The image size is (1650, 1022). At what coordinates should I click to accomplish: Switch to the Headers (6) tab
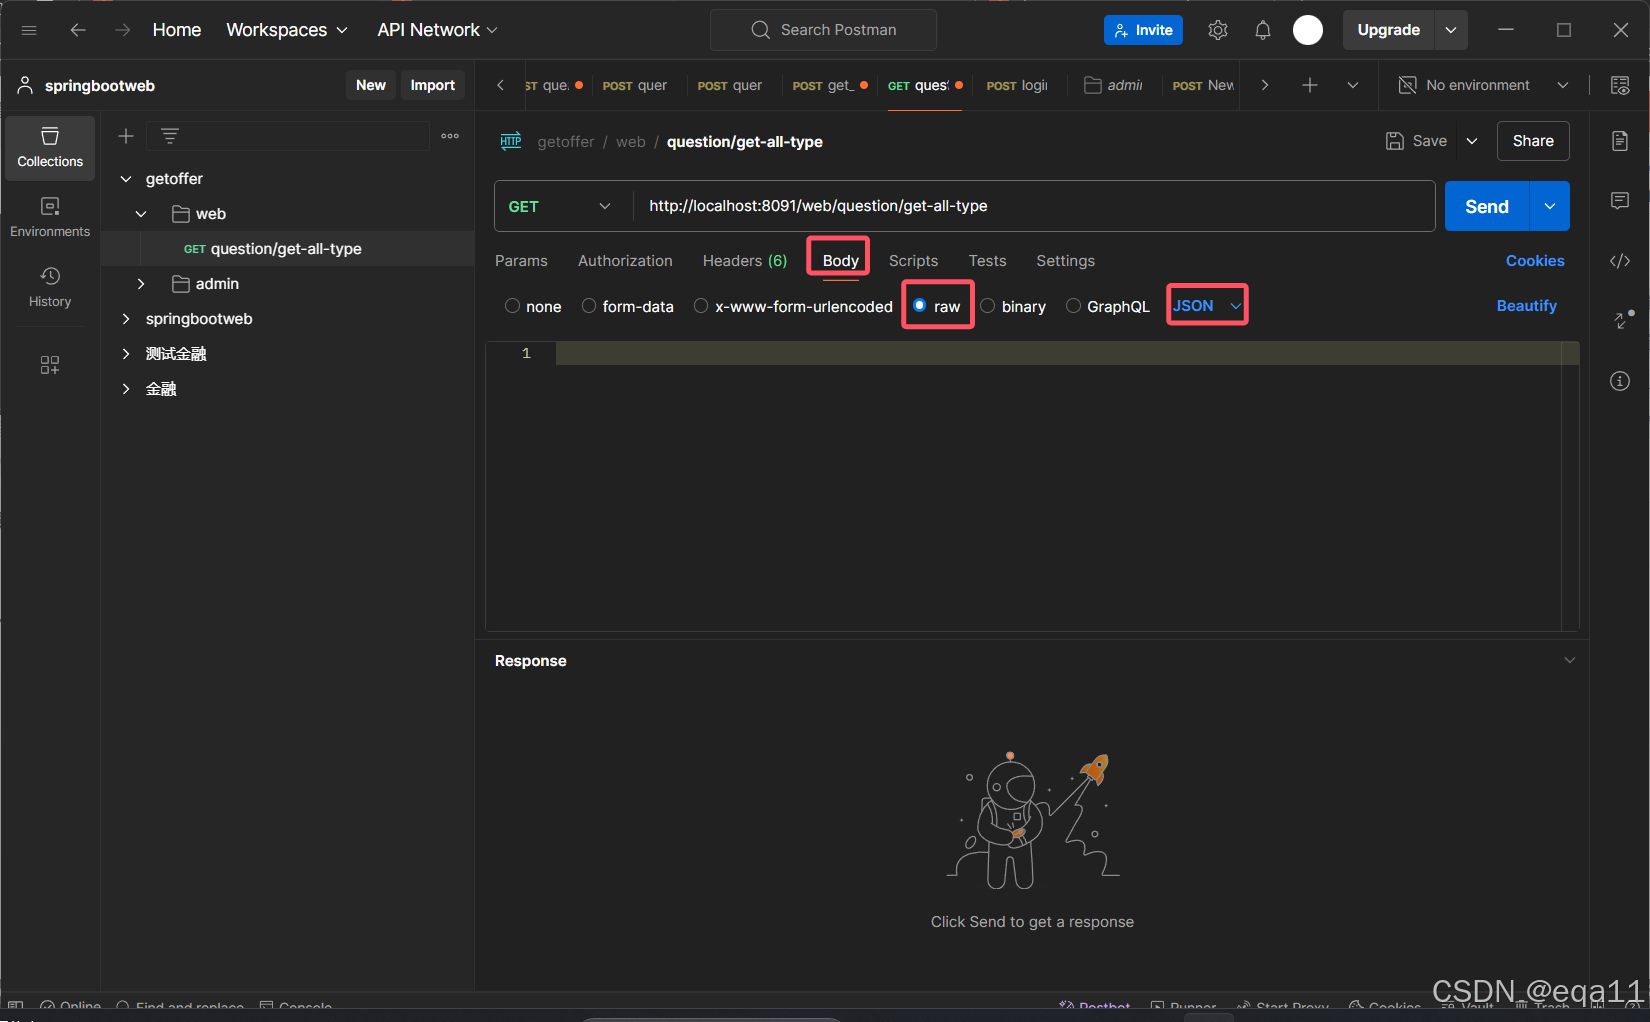pos(744,261)
